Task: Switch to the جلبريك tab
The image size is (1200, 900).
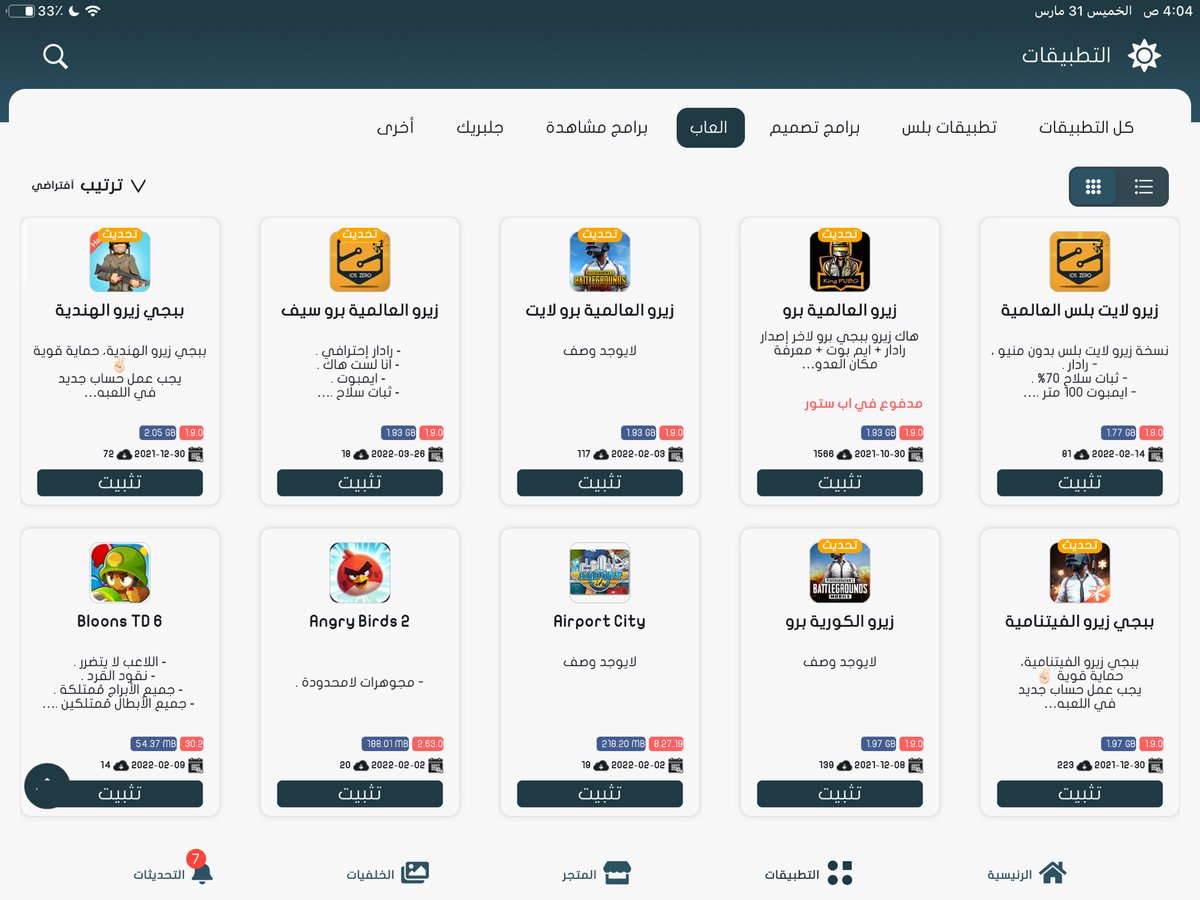Action: pyautogui.click(x=480, y=128)
